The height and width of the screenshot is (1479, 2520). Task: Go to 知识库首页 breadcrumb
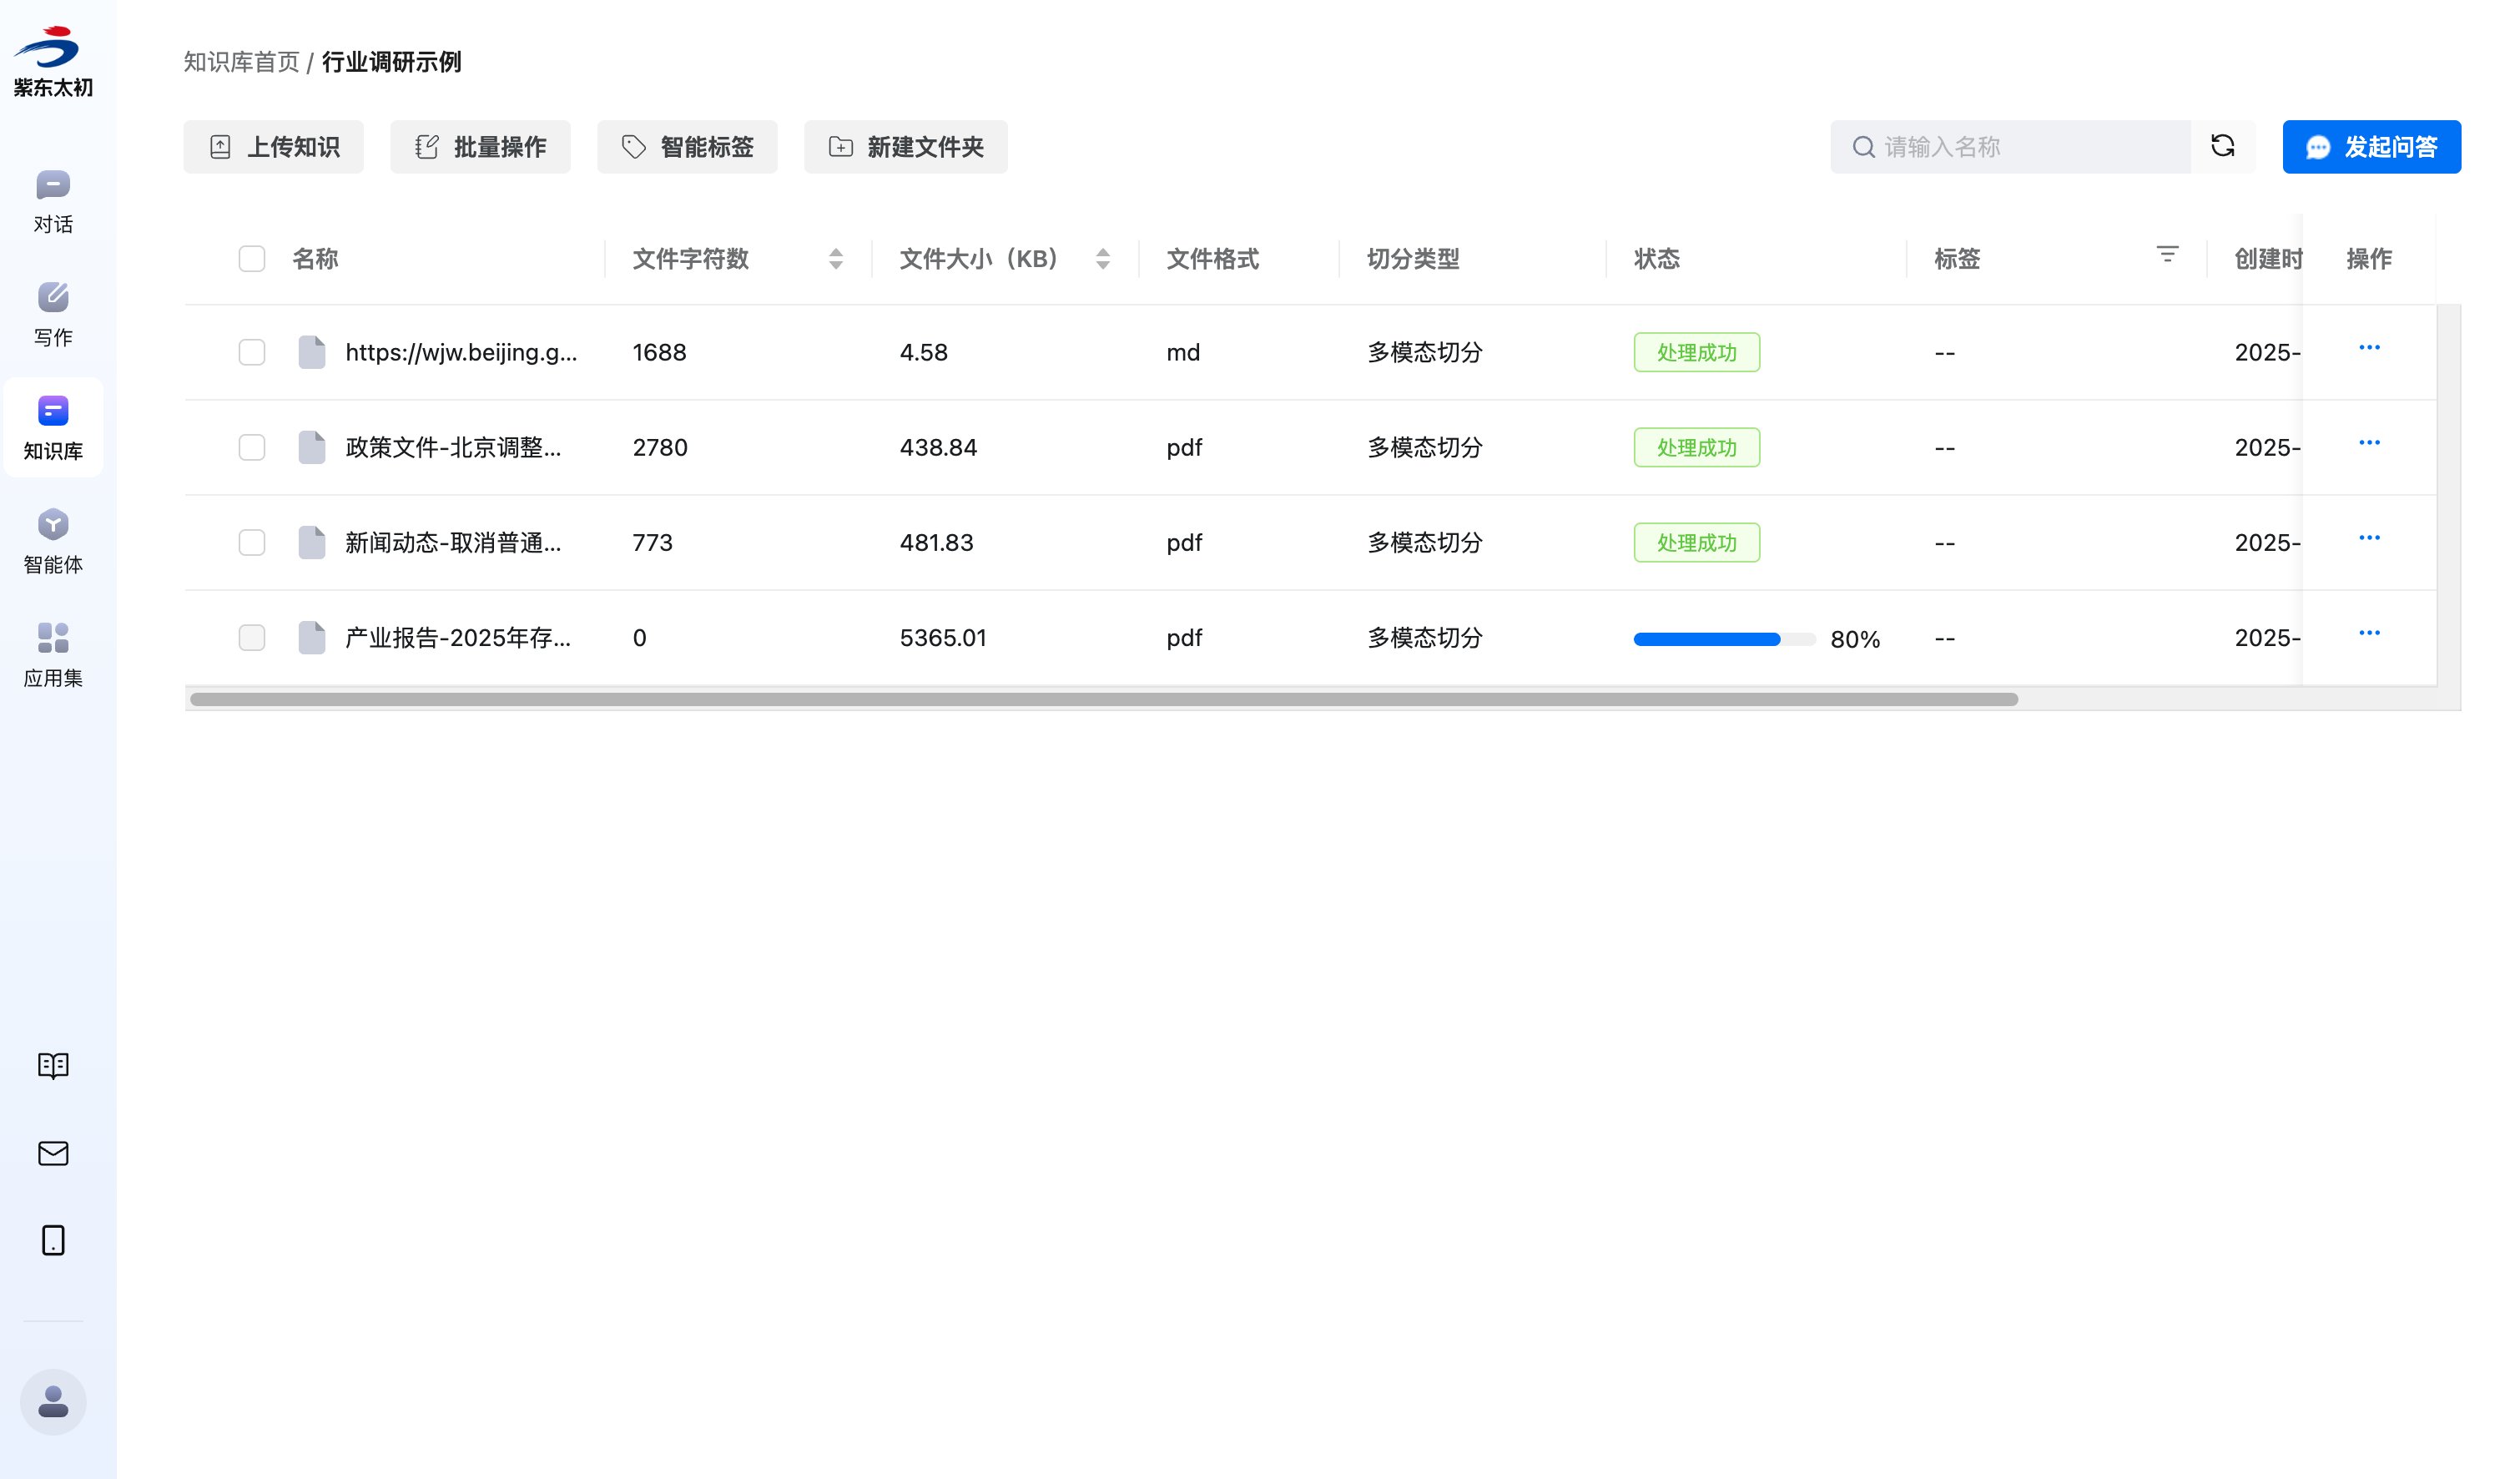(241, 62)
